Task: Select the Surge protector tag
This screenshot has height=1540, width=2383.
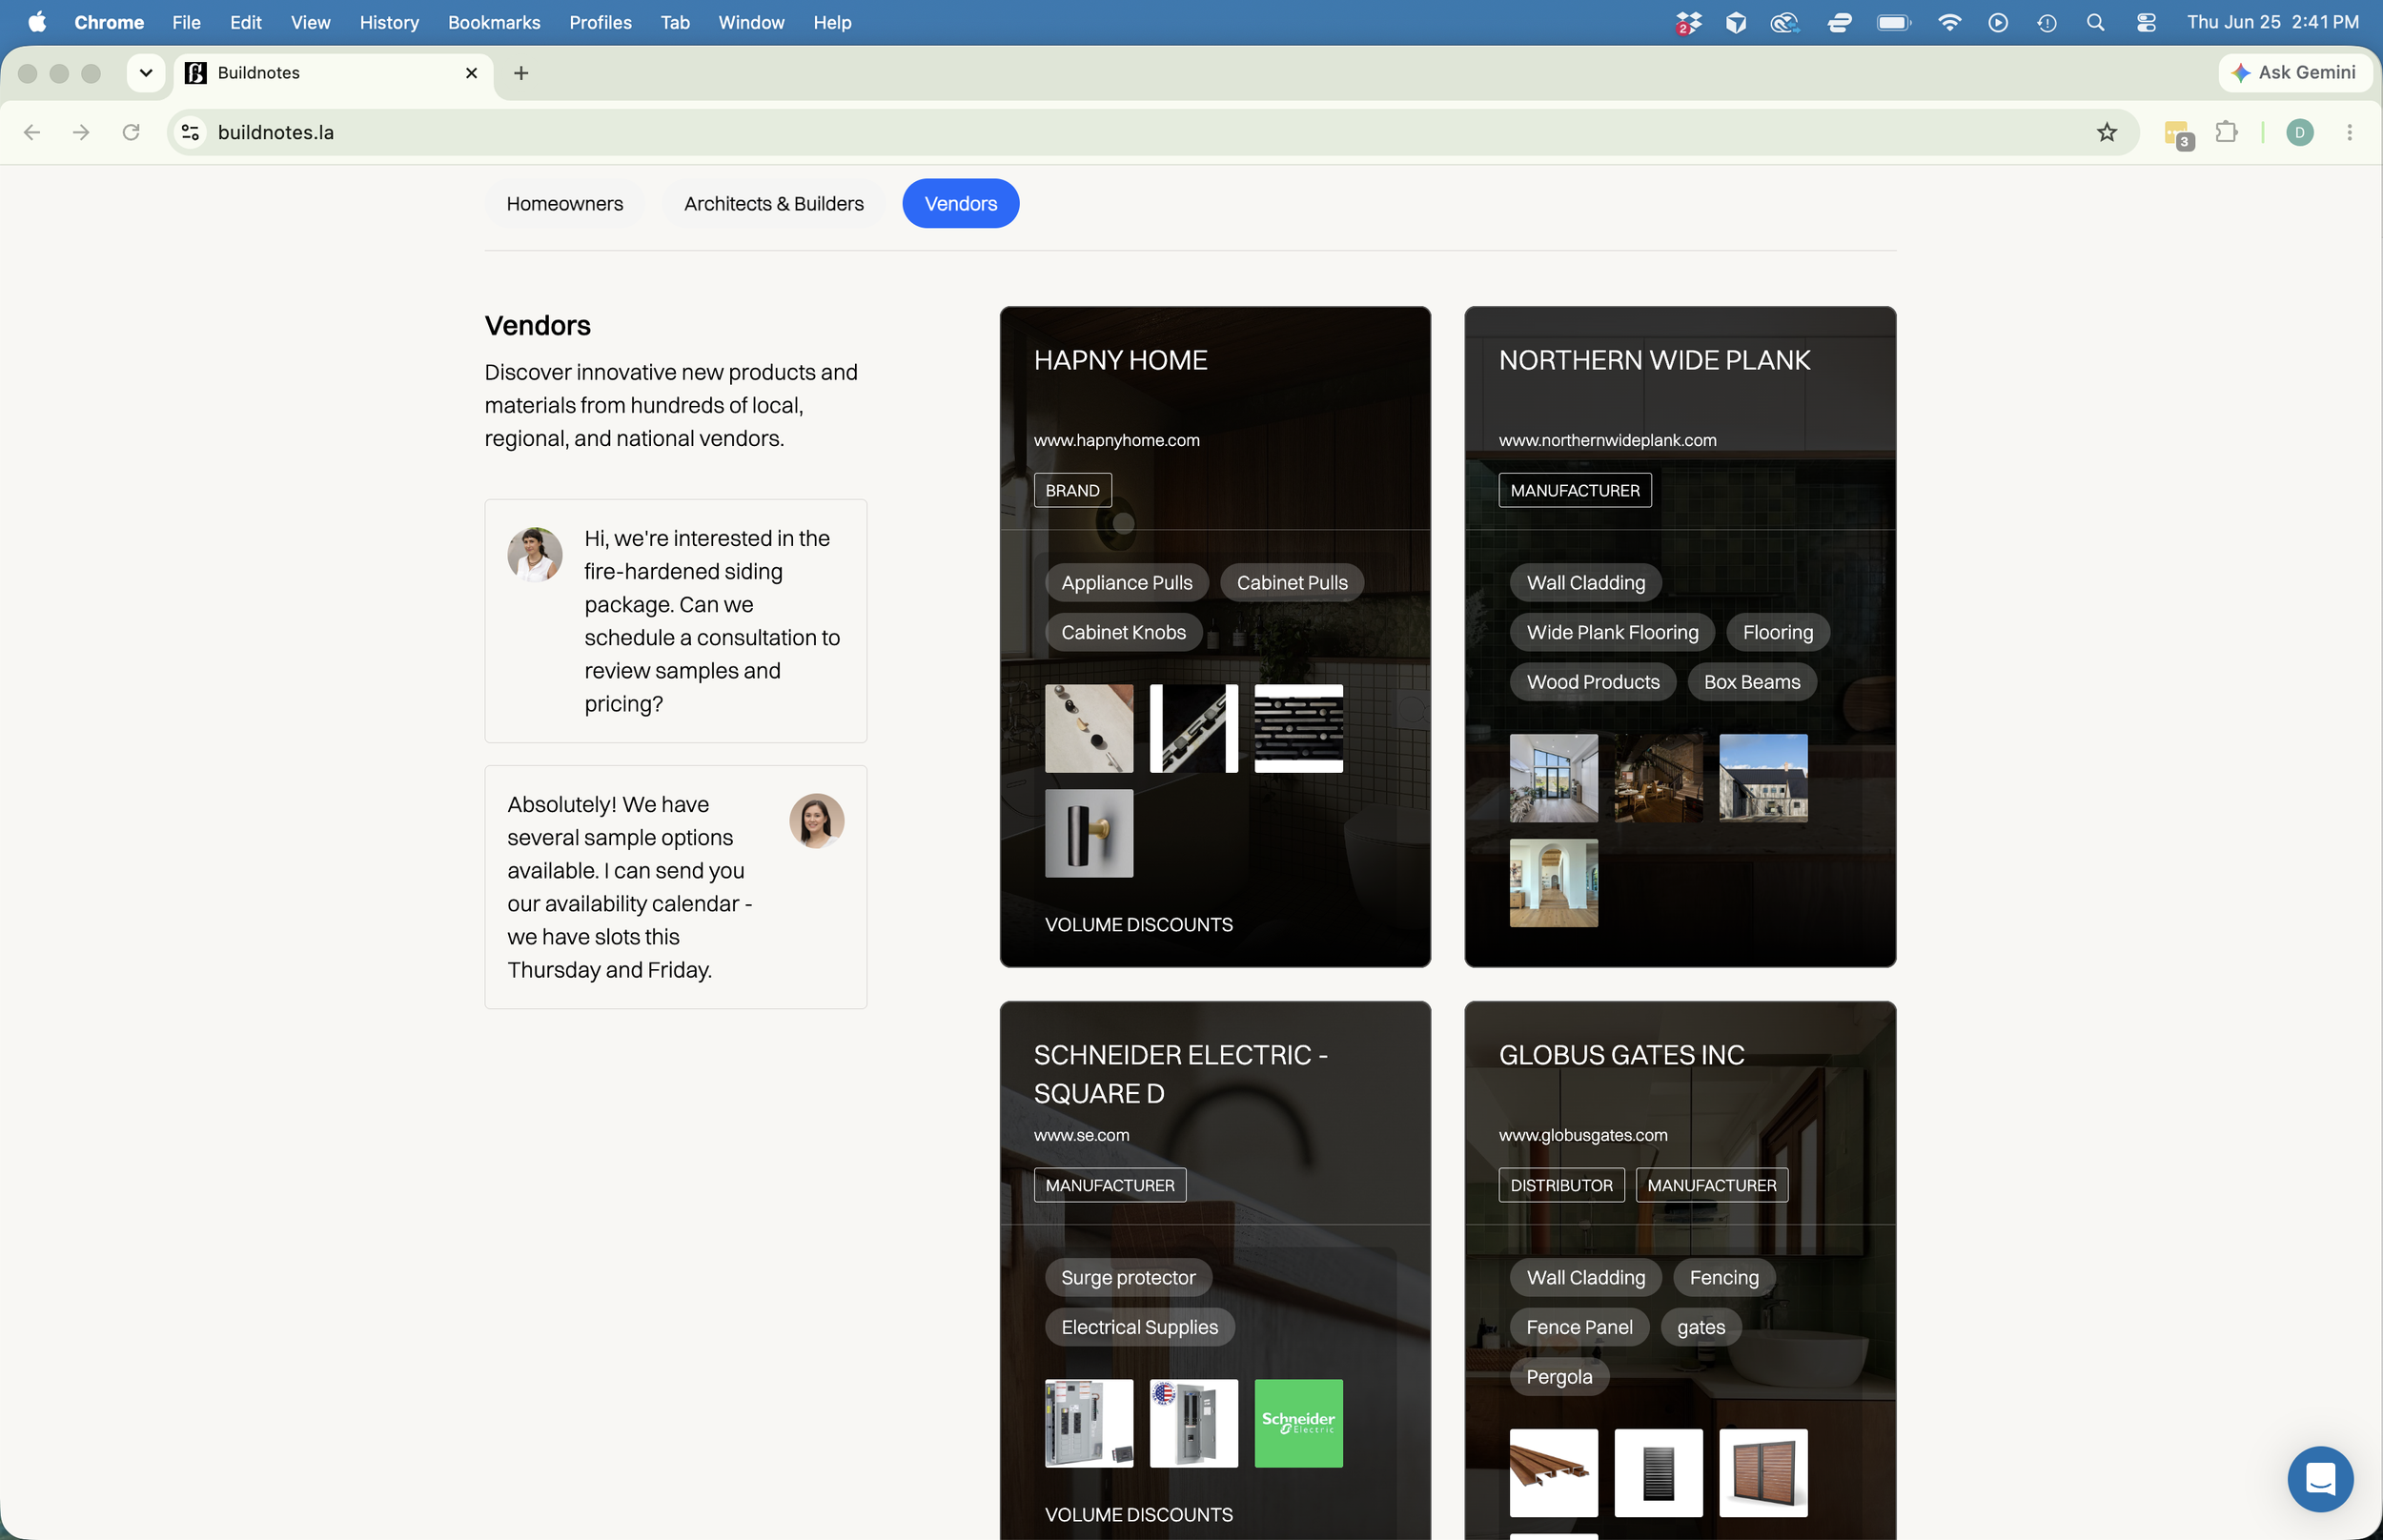Action: [x=1127, y=1278]
